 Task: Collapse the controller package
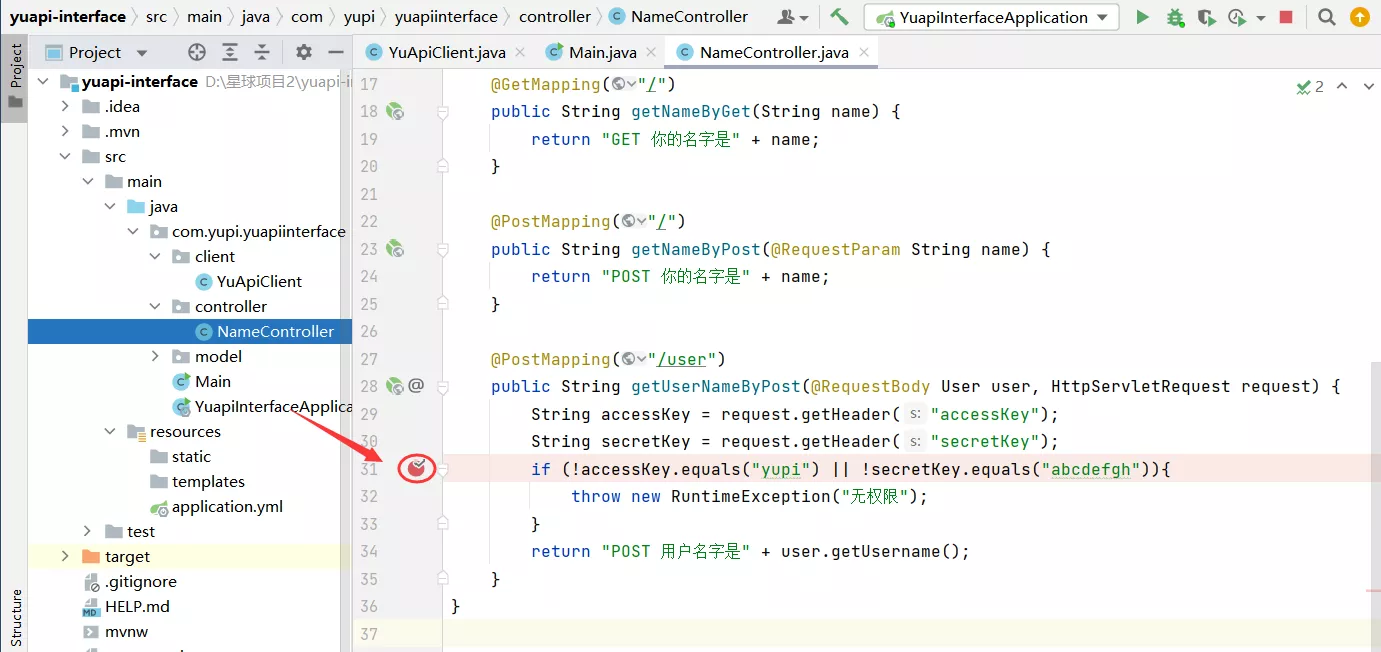pos(155,306)
